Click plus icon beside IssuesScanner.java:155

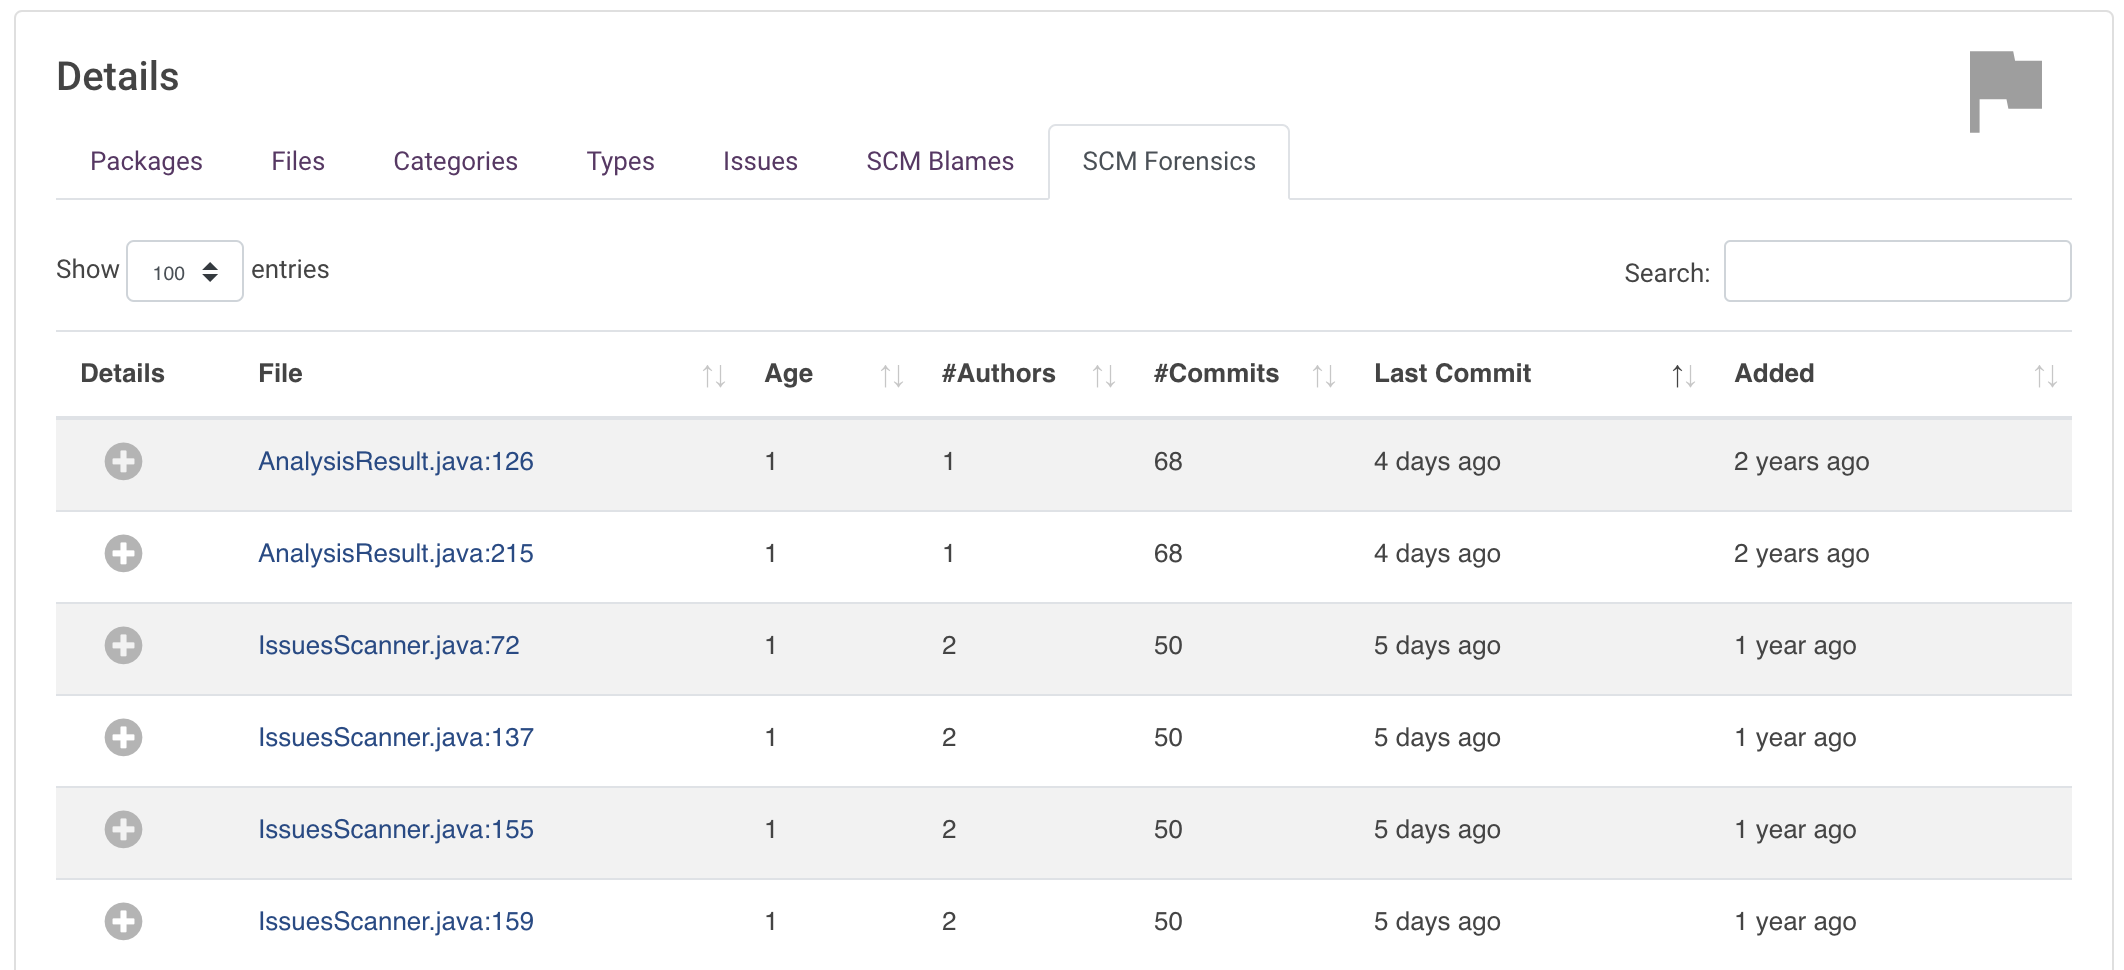(123, 829)
